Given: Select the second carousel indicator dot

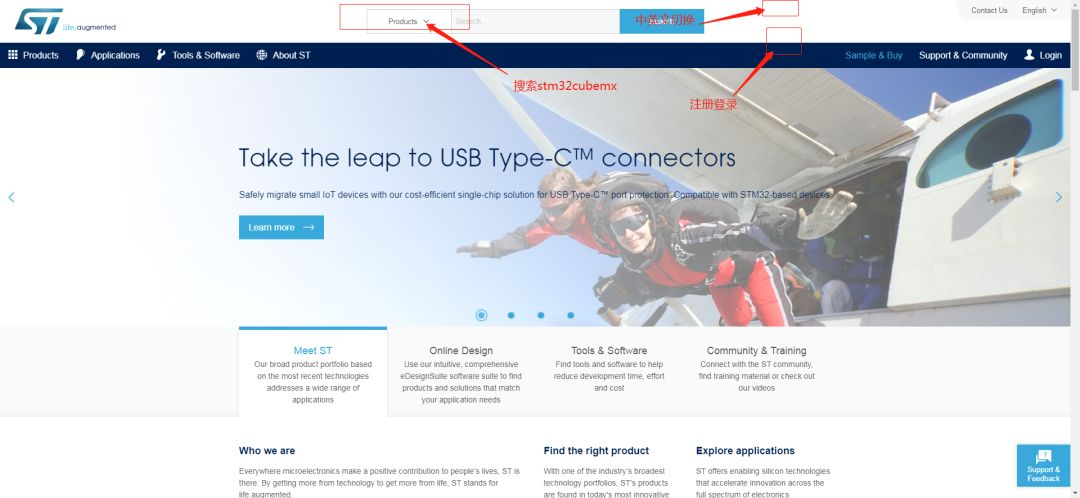Looking at the screenshot, I should (511, 315).
